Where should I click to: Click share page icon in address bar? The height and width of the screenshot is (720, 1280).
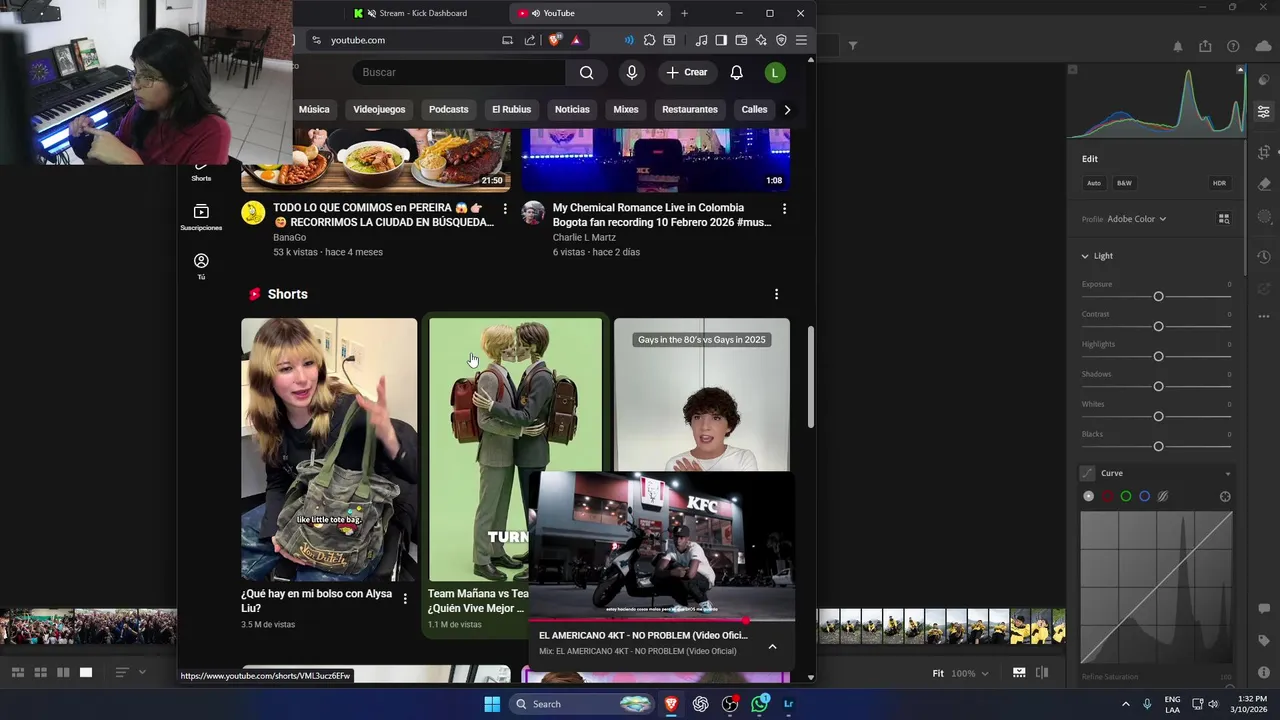tap(529, 40)
